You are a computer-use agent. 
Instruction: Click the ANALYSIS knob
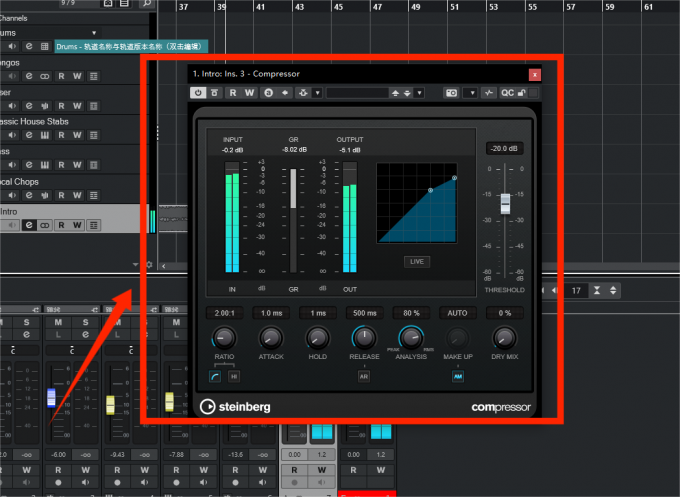[x=411, y=338]
